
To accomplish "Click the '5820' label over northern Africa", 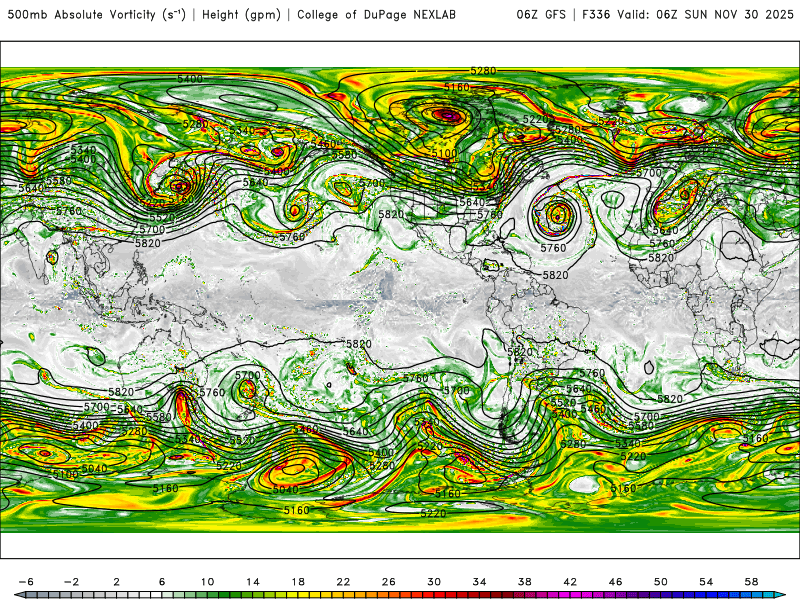I will [x=661, y=258].
